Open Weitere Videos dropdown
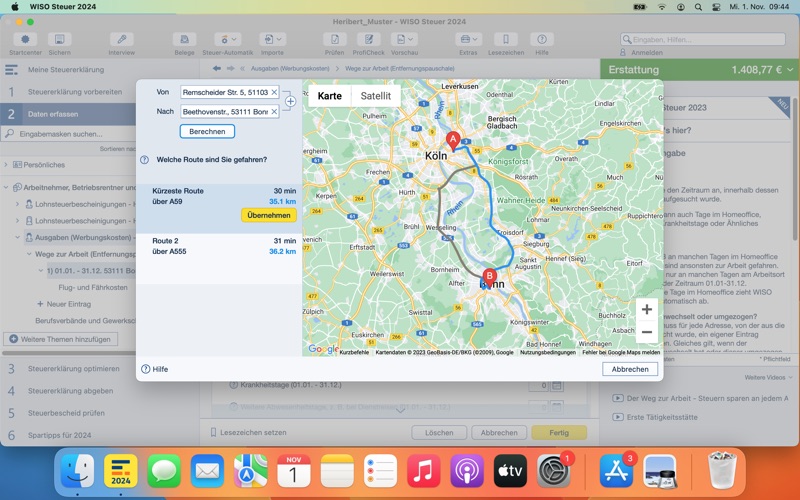This screenshot has height=500, width=800. point(768,378)
